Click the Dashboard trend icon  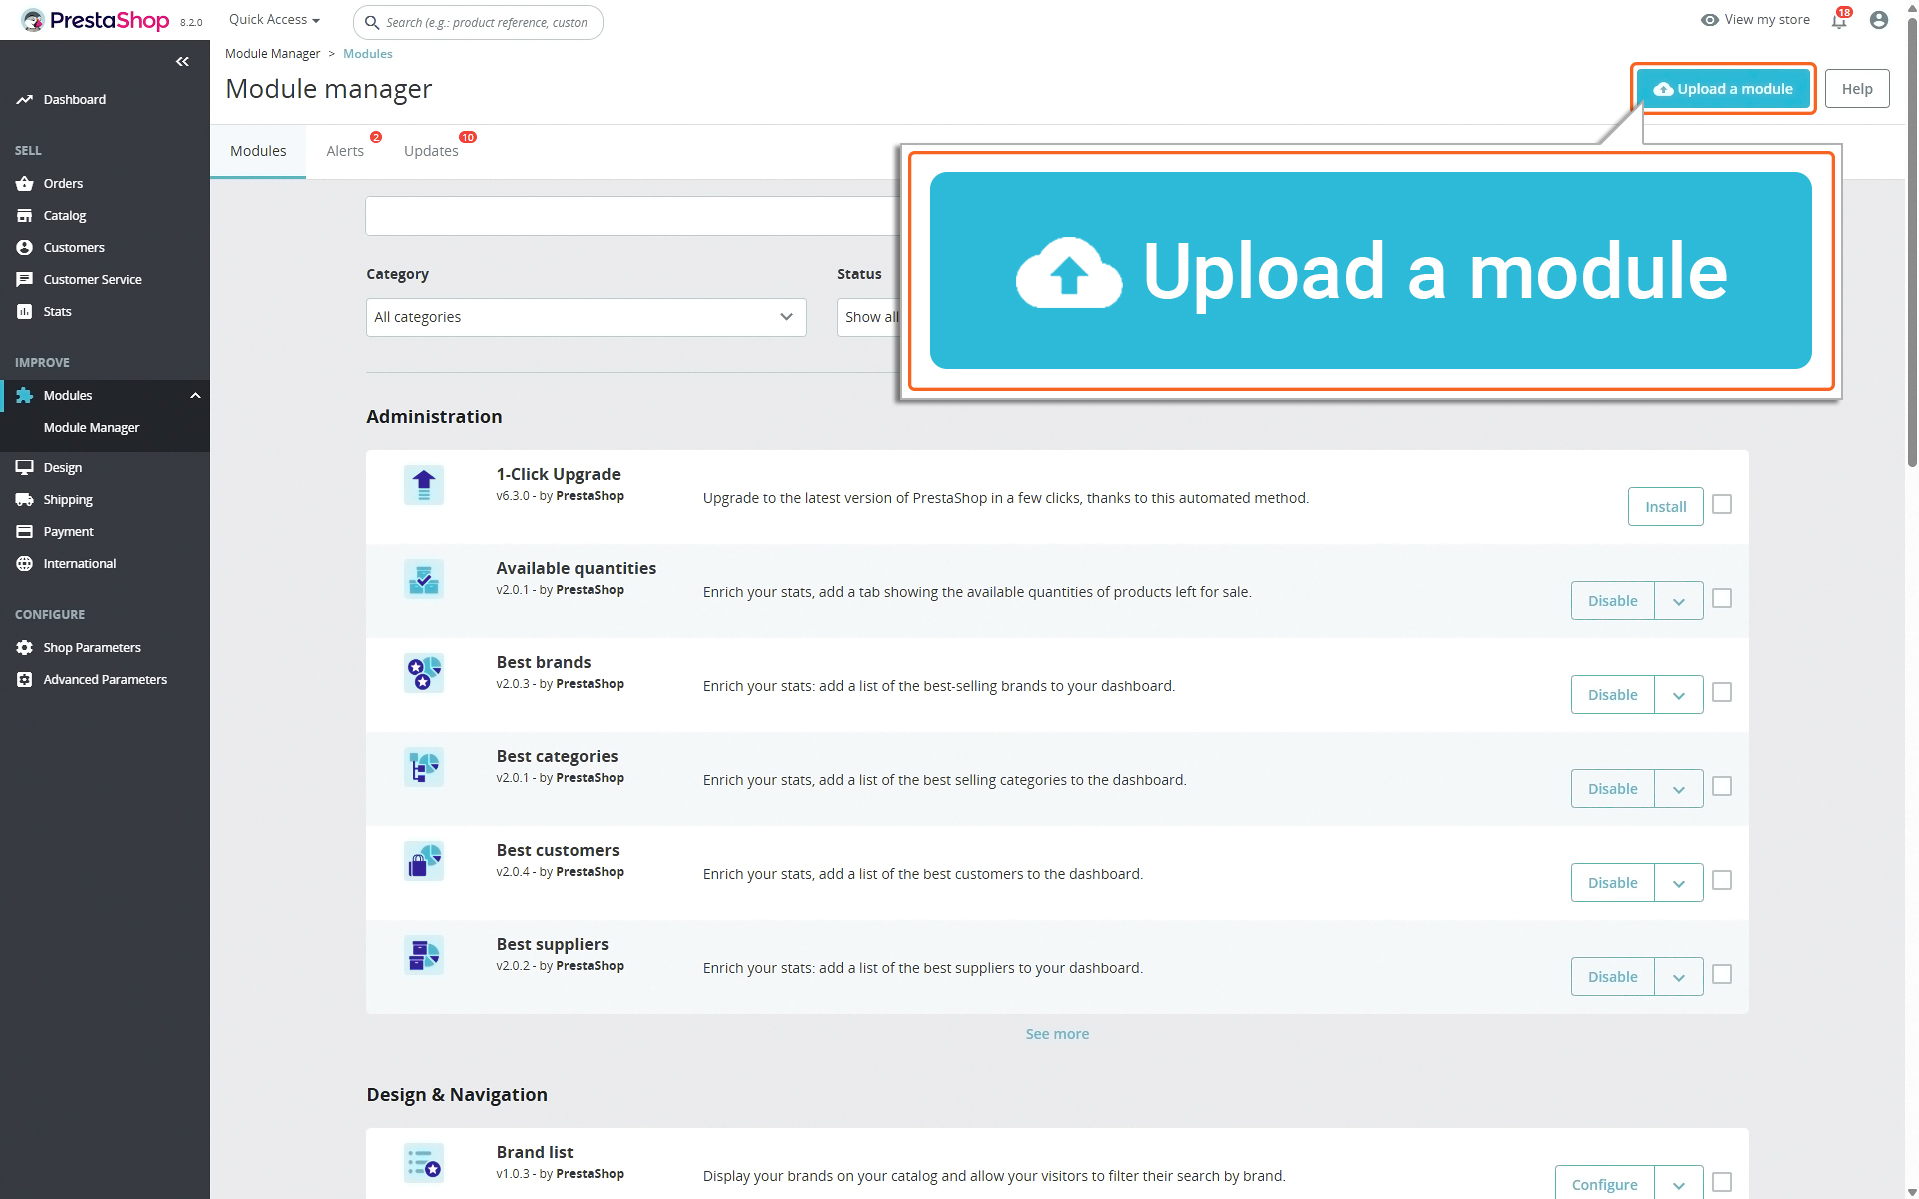[x=25, y=100]
